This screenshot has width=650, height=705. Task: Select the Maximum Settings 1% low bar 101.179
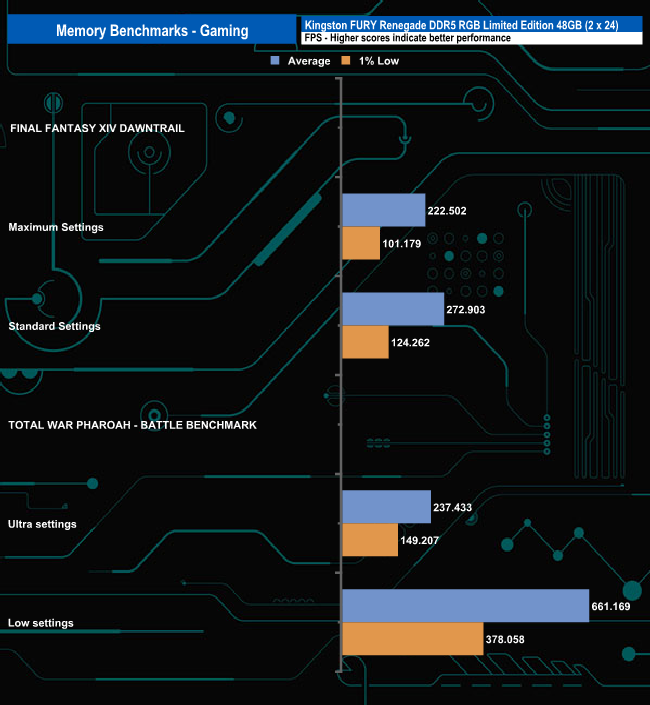tap(361, 243)
